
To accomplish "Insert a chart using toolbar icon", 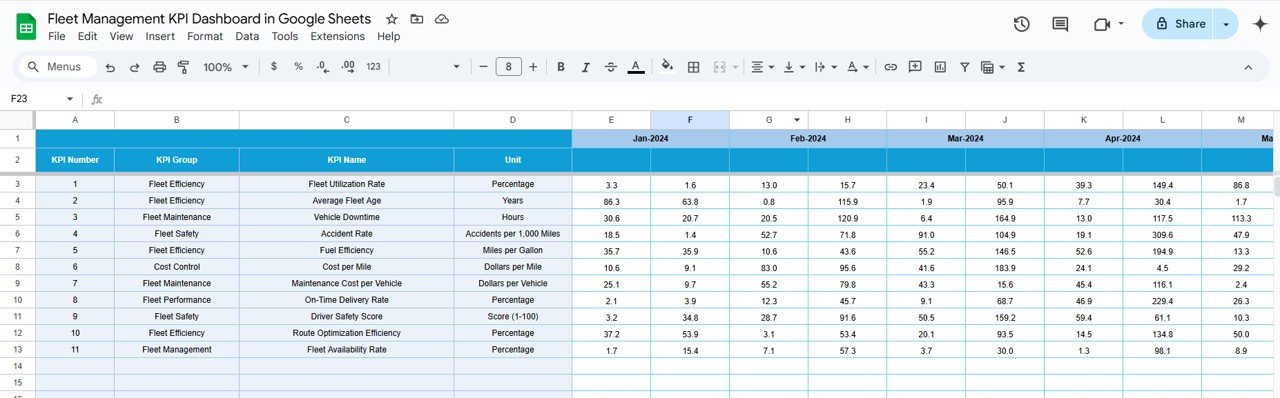I will [x=940, y=67].
